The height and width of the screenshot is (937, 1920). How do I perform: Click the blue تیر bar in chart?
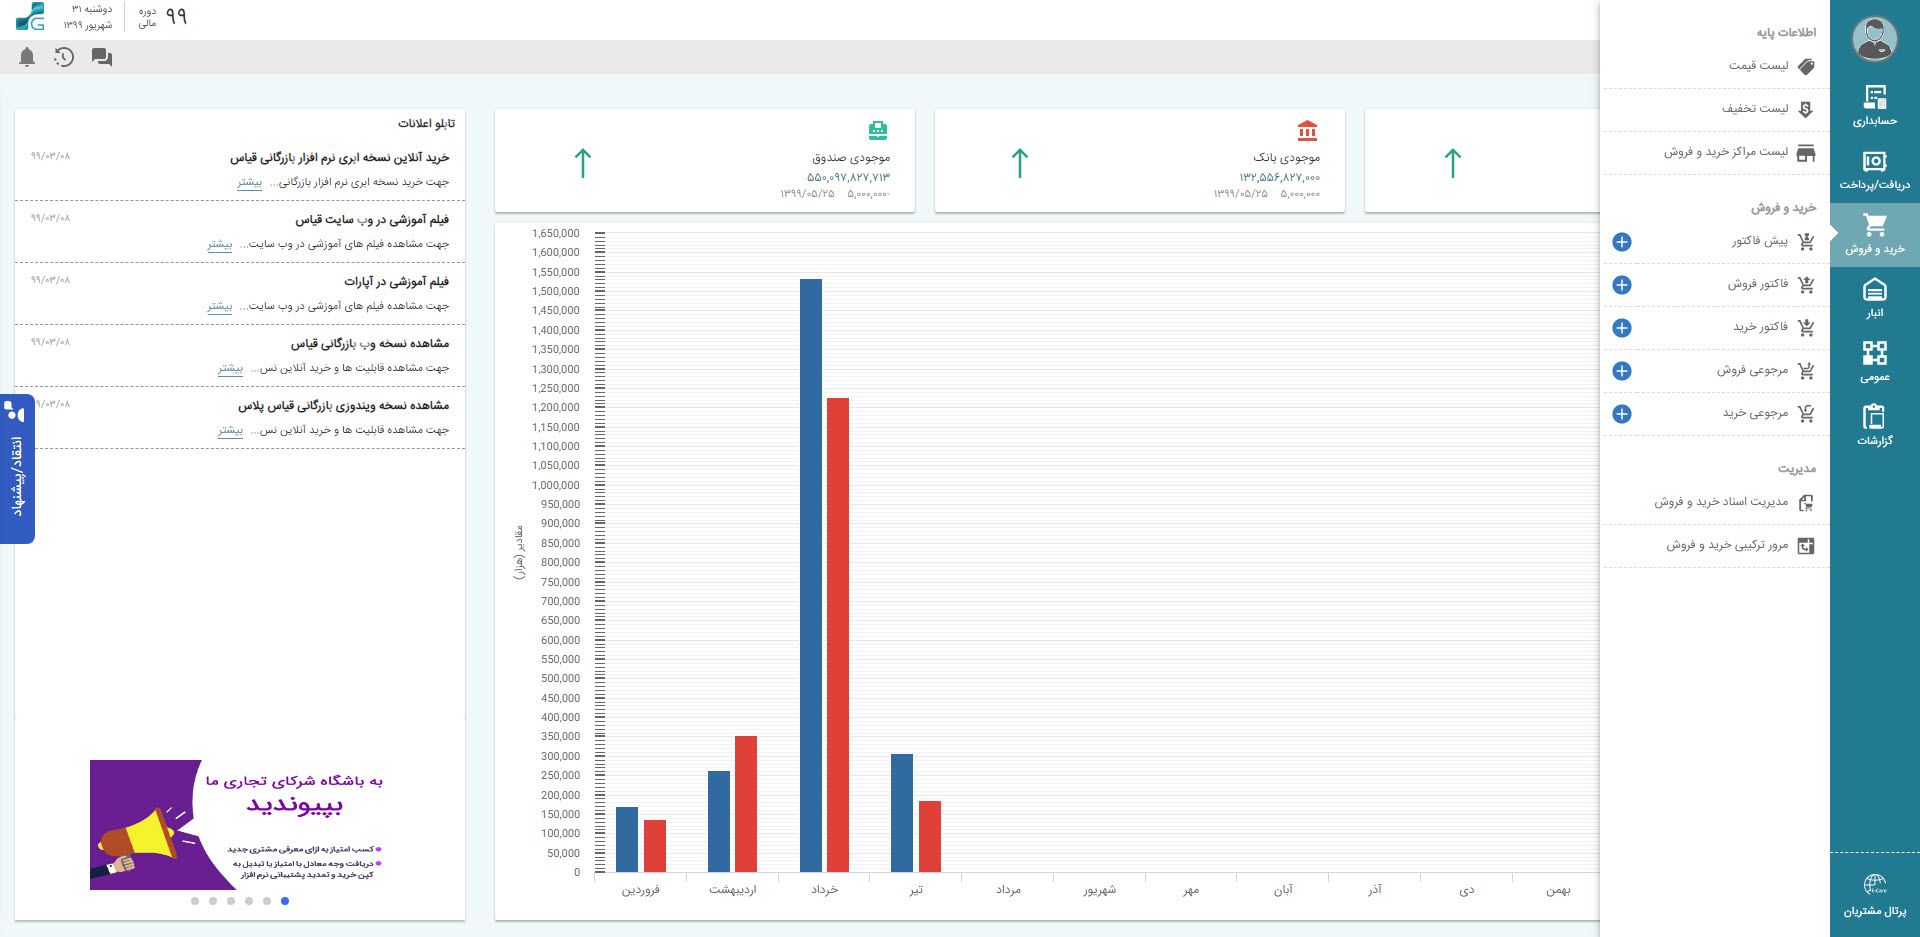tap(902, 813)
